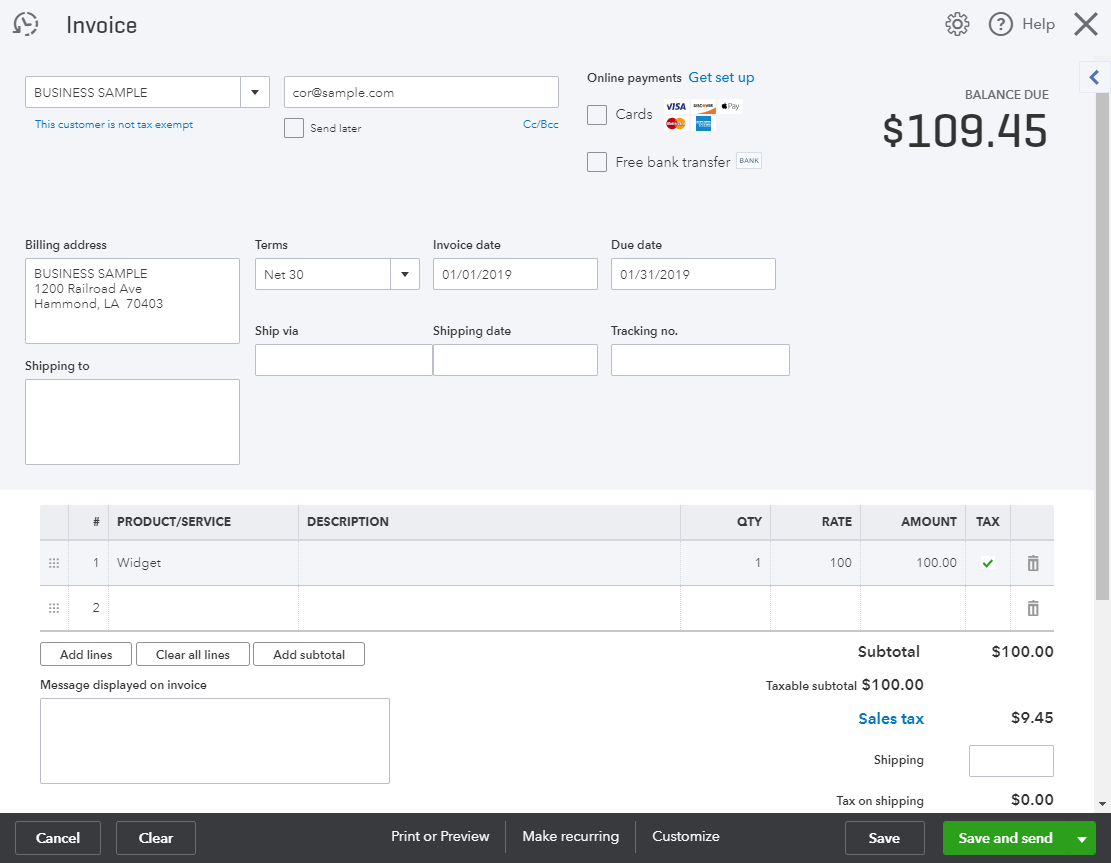Viewport: 1111px width, 863px height.
Task: Check the Cards payment option
Action: click(x=597, y=114)
